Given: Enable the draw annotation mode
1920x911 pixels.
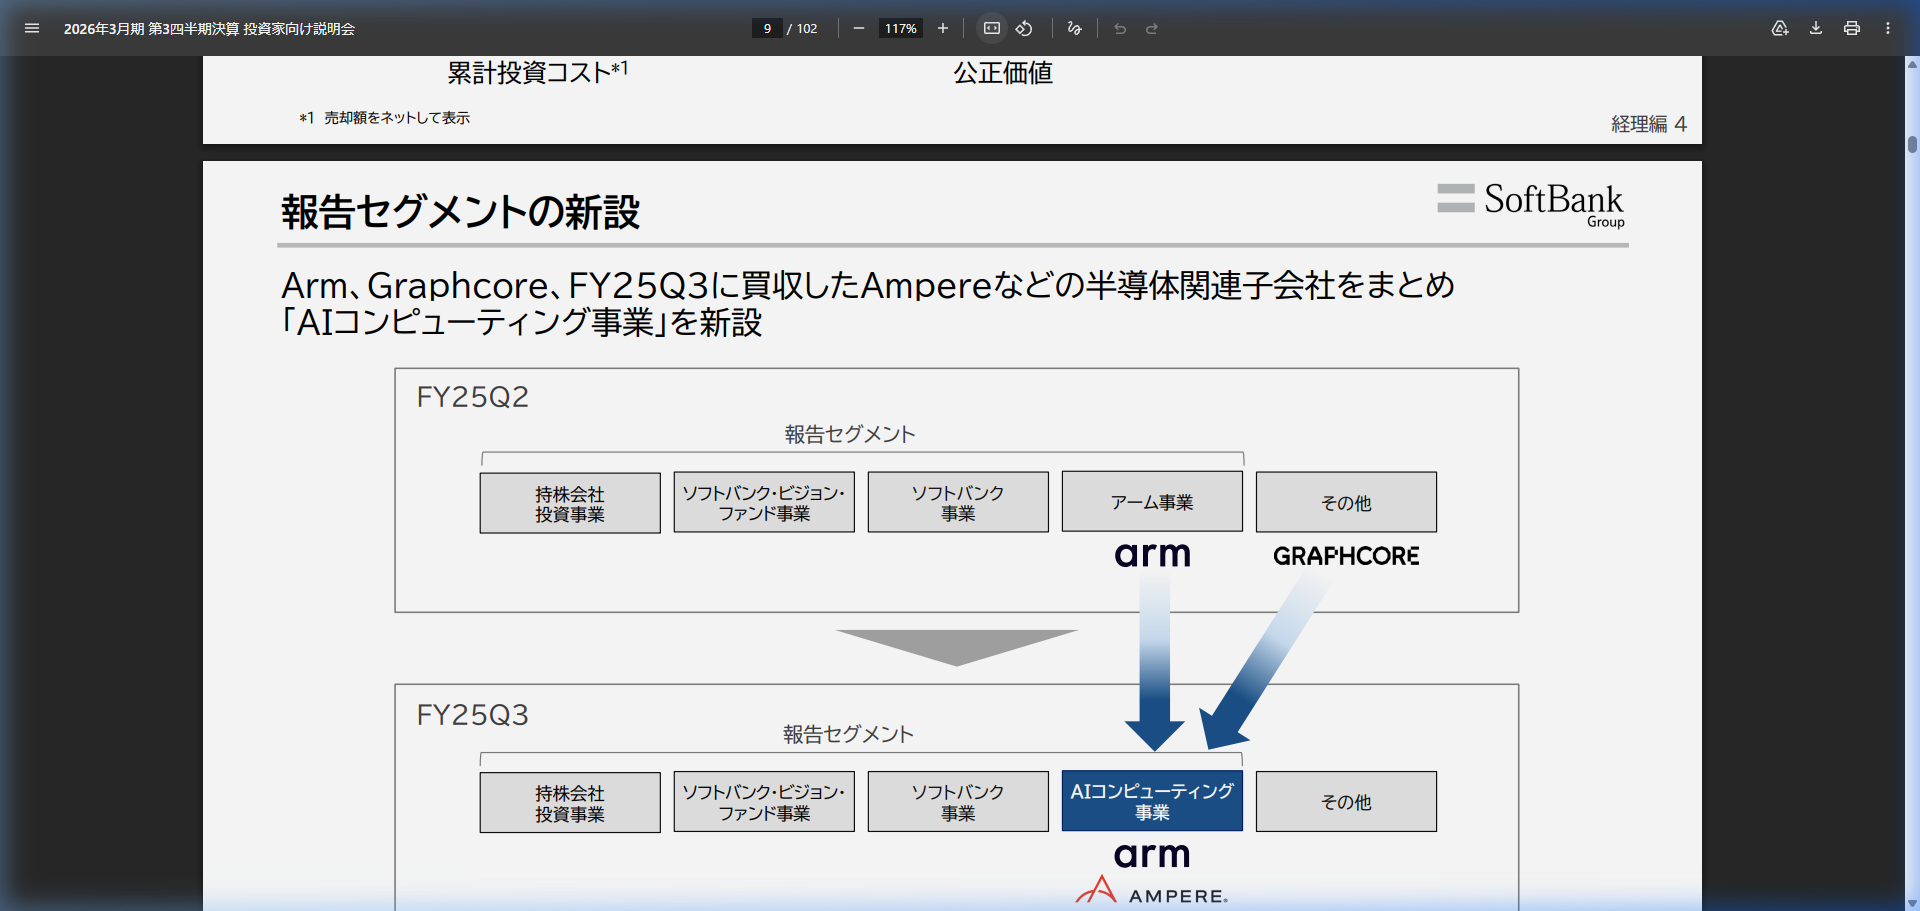Looking at the screenshot, I should (1074, 28).
